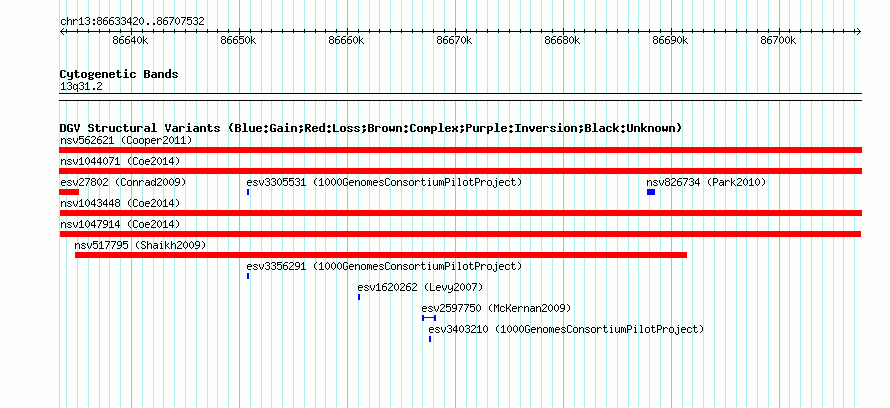This screenshot has width=890, height=408.
Task: Open esv3305531 1000Genomes variant label
Action: click(384, 182)
